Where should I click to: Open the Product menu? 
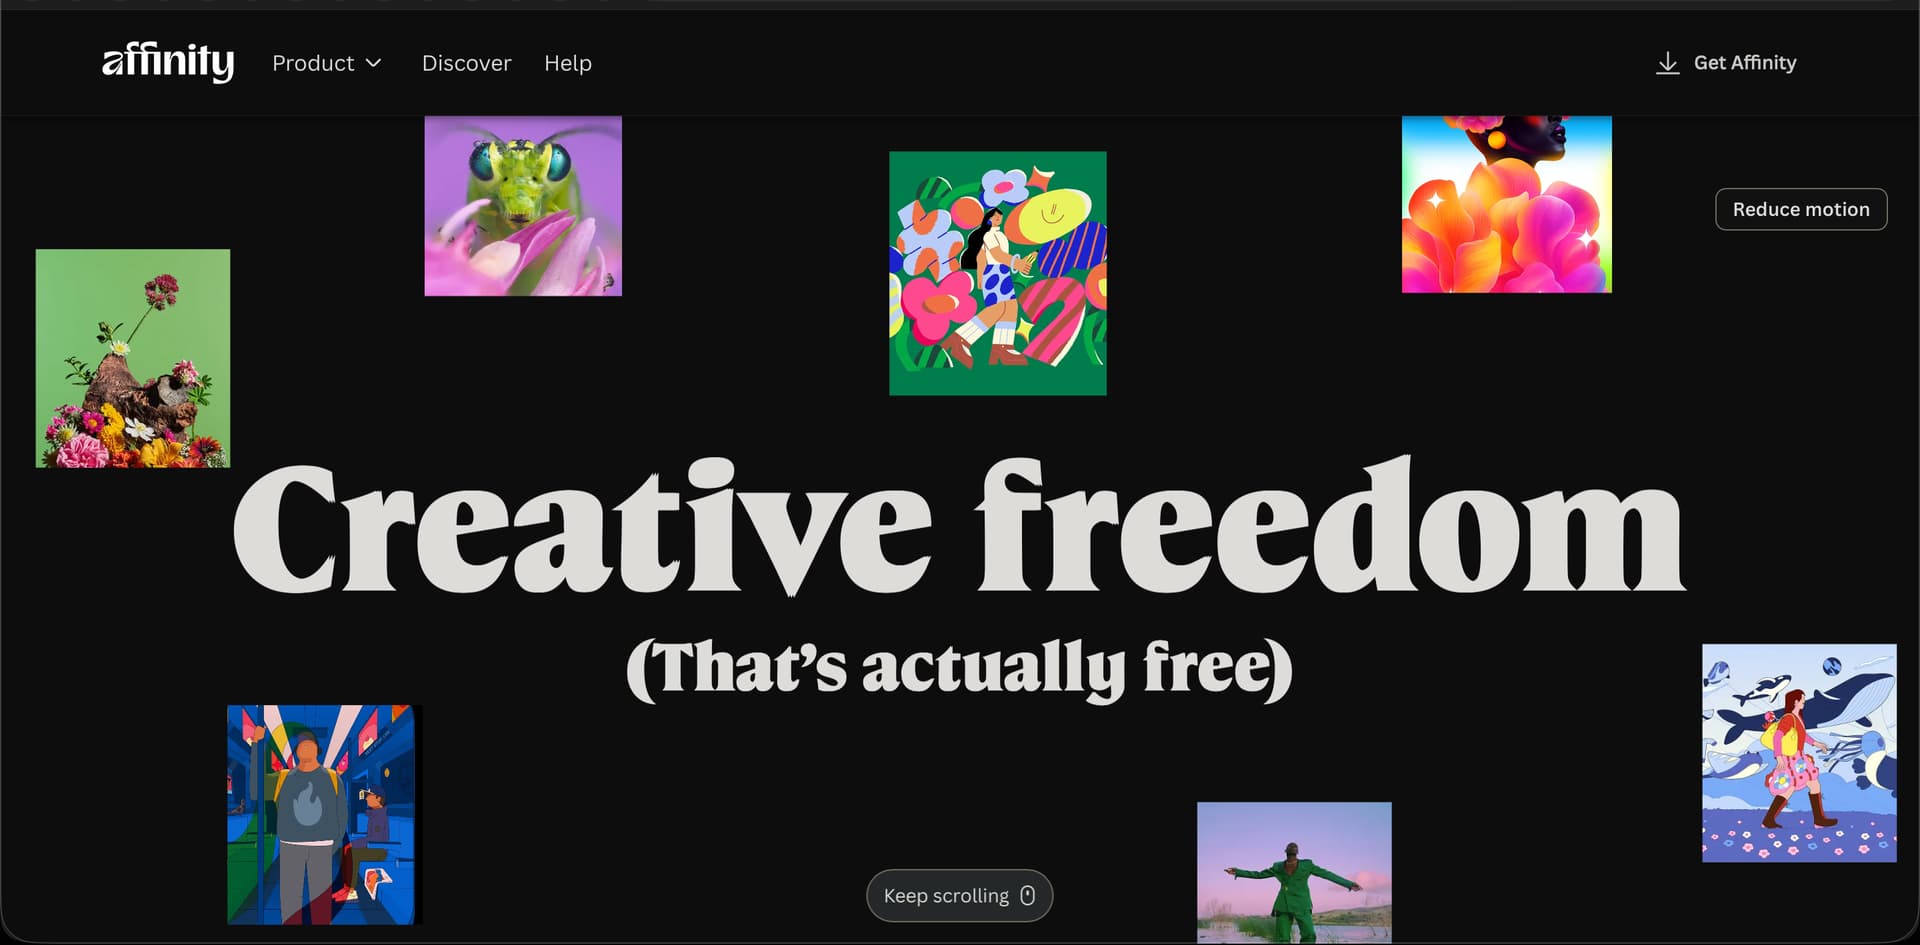[327, 63]
